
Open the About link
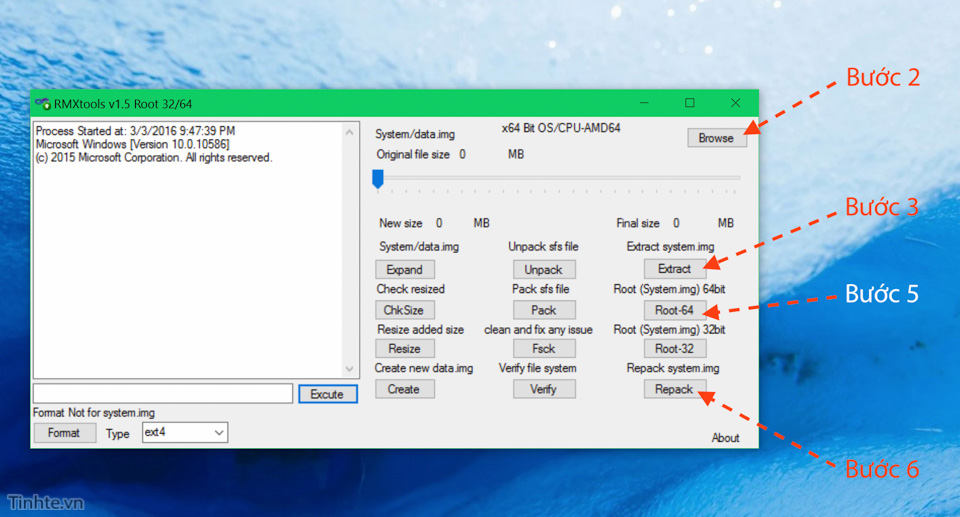pos(725,437)
